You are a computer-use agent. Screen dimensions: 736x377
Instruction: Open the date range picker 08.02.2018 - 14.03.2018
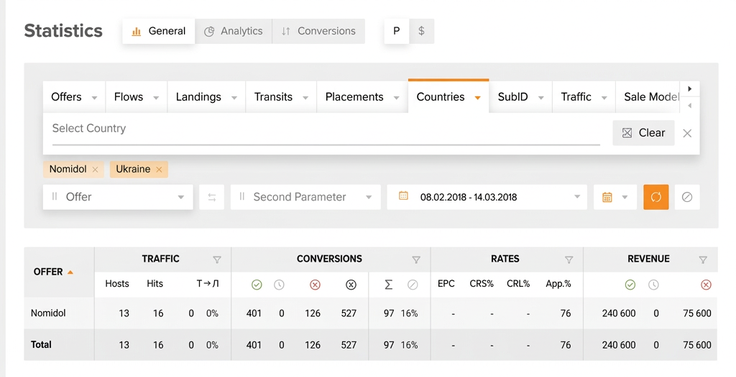pos(487,197)
